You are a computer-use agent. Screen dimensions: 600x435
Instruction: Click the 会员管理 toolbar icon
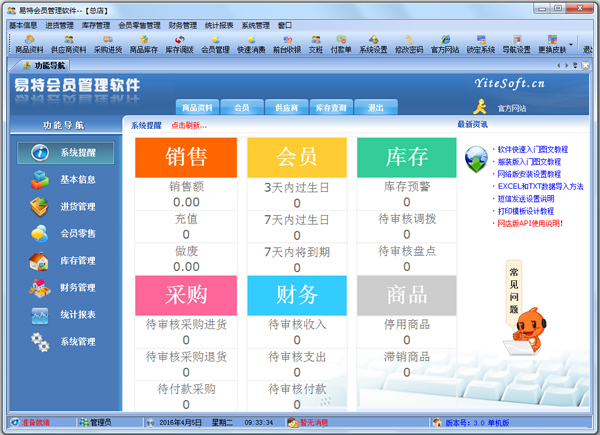point(215,44)
